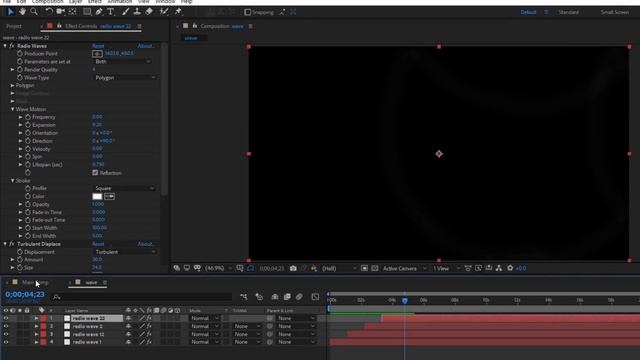Select the Selection arrow tool
Viewport: 640px width, 360px height.
click(x=10, y=12)
